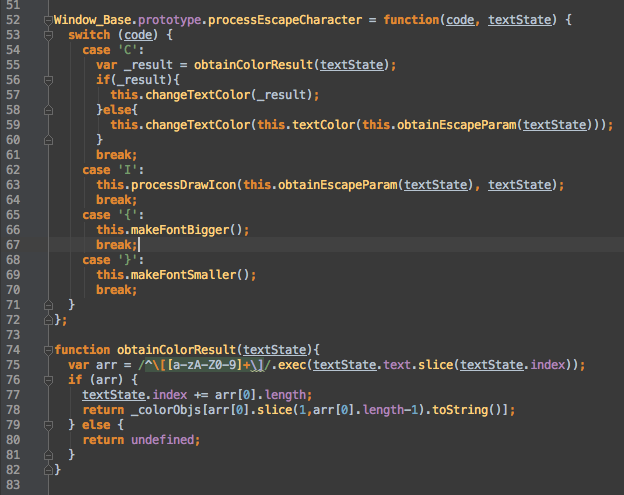This screenshot has height=495, width=624.
Task: Fold the if (arr) block on line 76
Action: pyautogui.click(x=48, y=380)
